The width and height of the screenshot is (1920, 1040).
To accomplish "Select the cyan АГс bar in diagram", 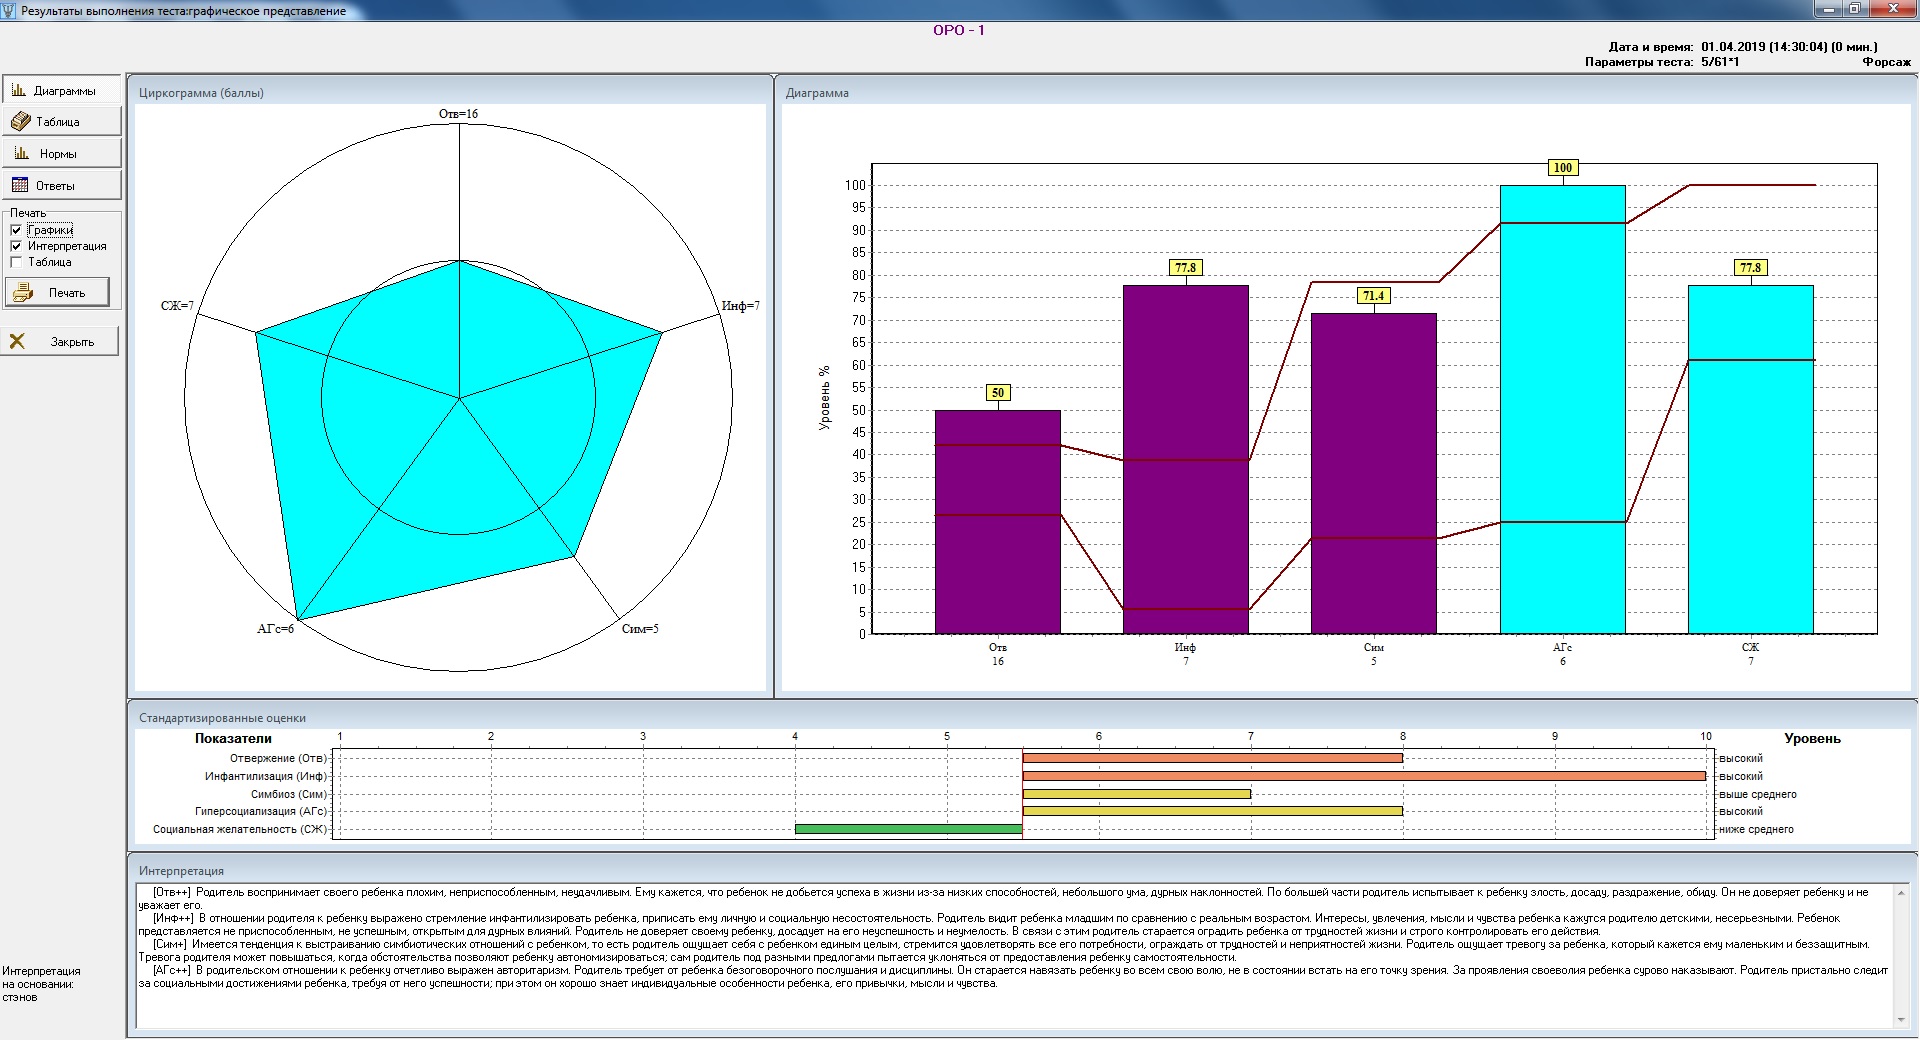I will pyautogui.click(x=1562, y=410).
